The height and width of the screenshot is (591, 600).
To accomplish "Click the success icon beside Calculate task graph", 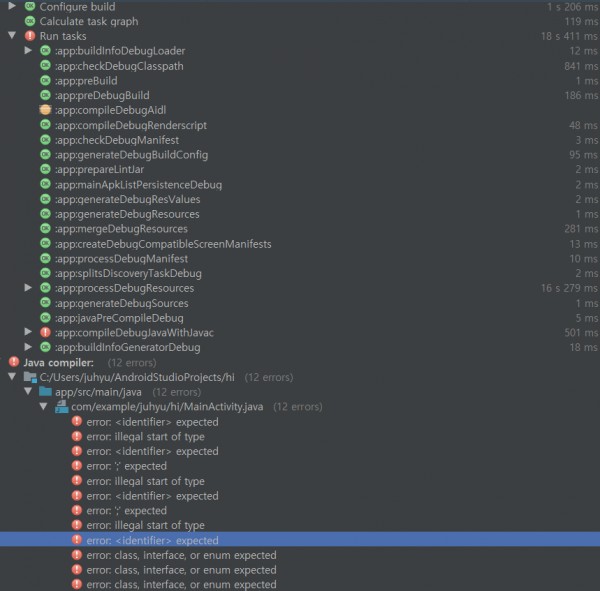I will tap(30, 21).
